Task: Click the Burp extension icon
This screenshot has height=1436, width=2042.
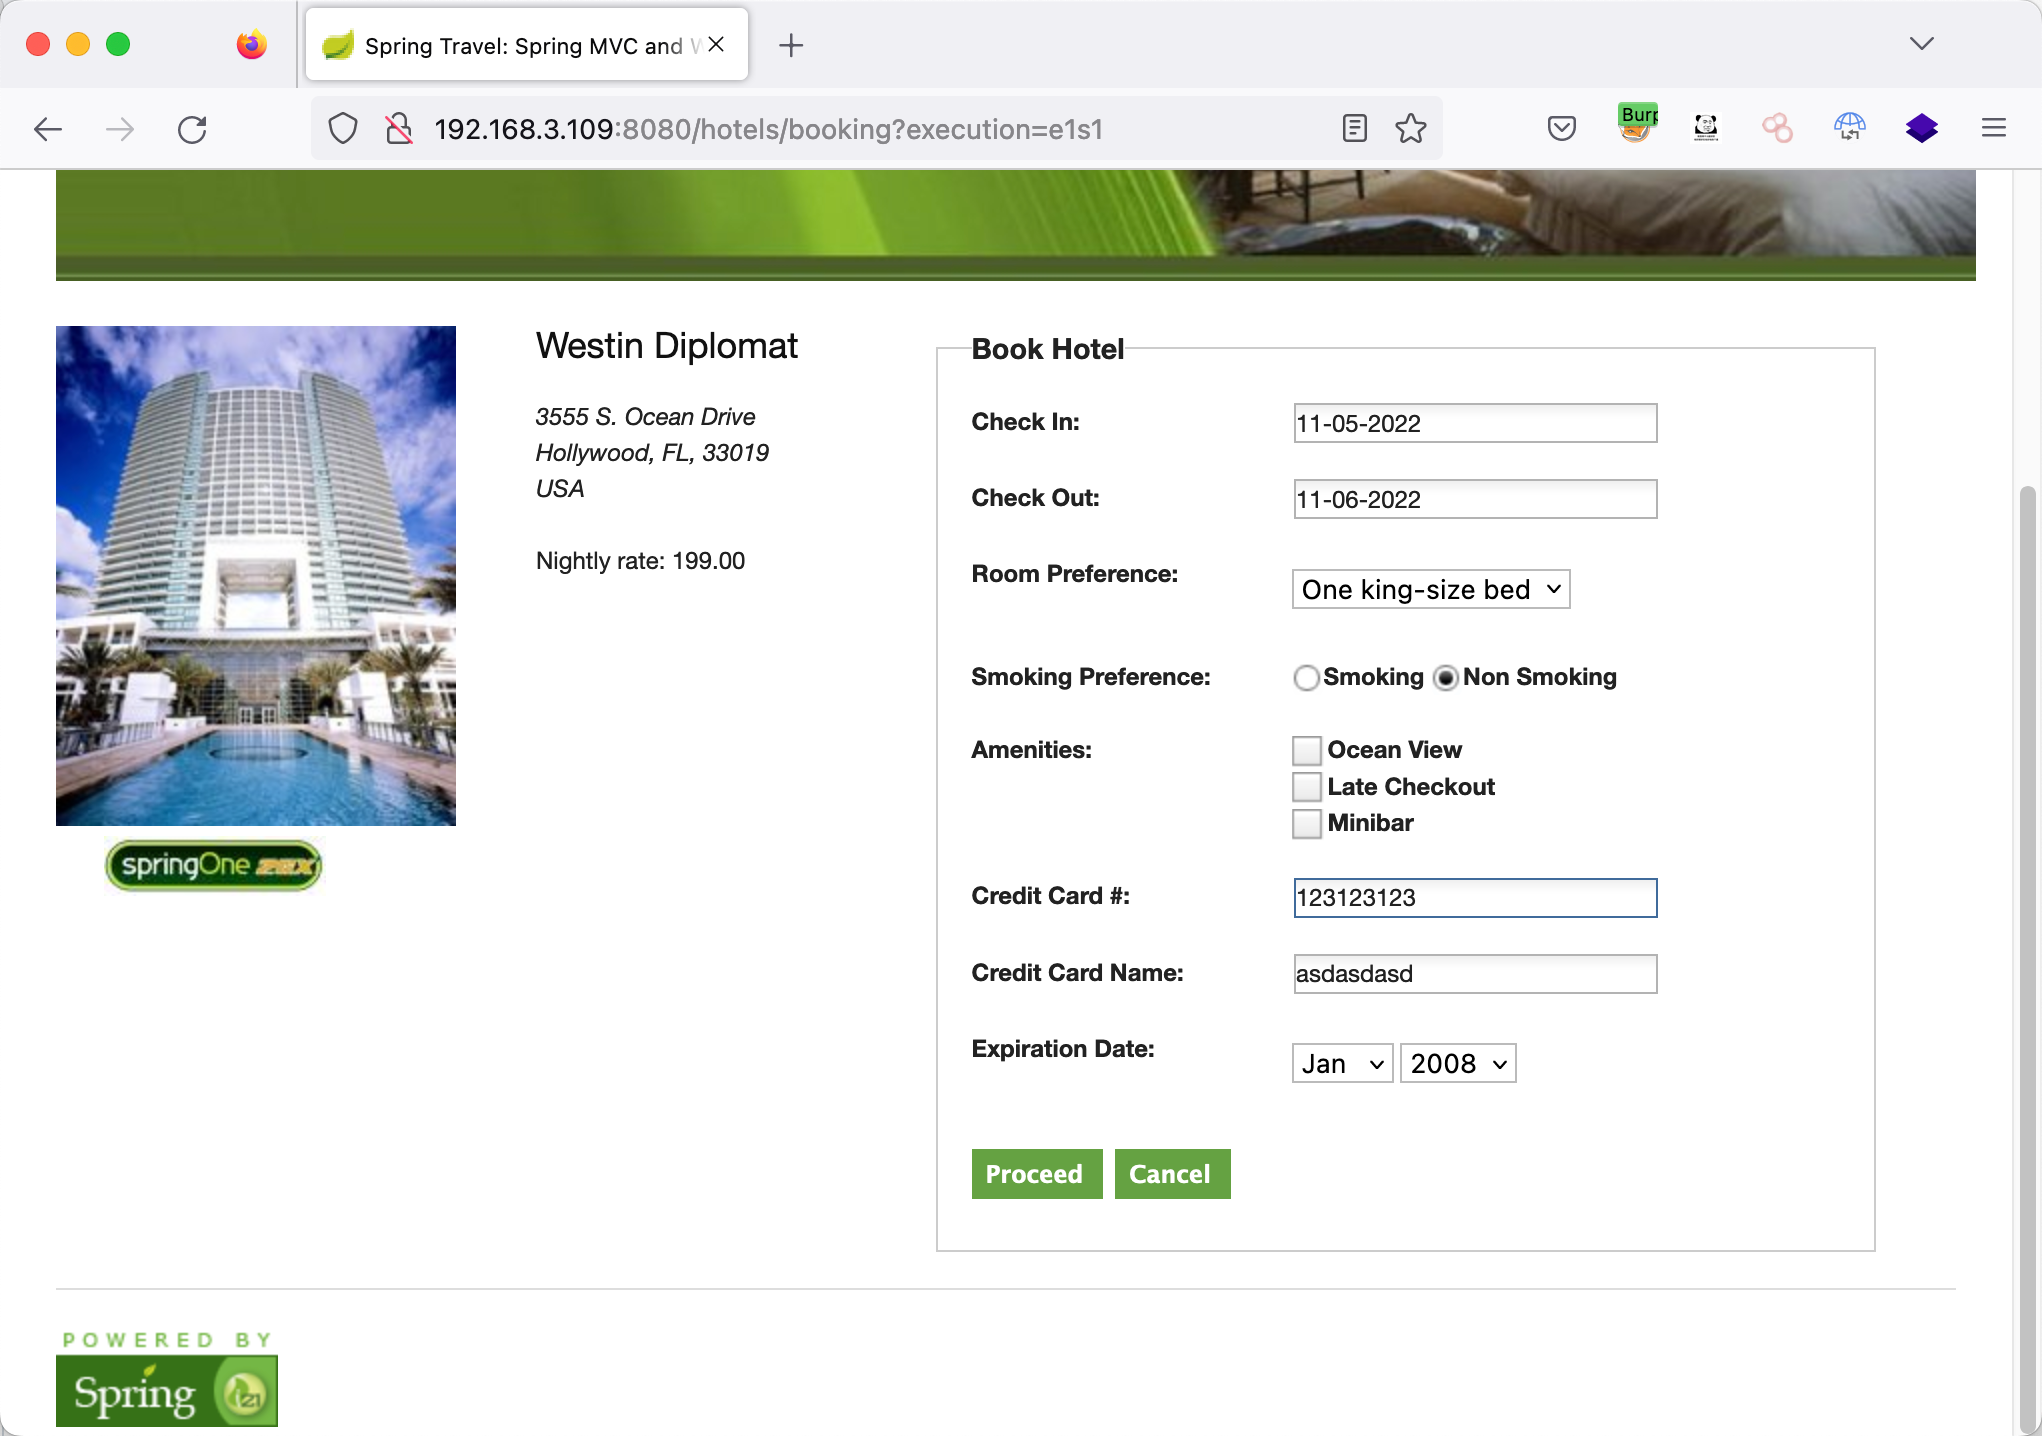Action: coord(1637,125)
